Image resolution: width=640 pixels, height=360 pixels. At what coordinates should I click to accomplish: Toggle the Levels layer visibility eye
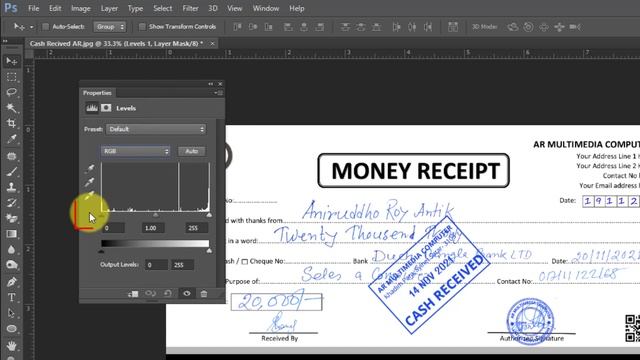187,293
